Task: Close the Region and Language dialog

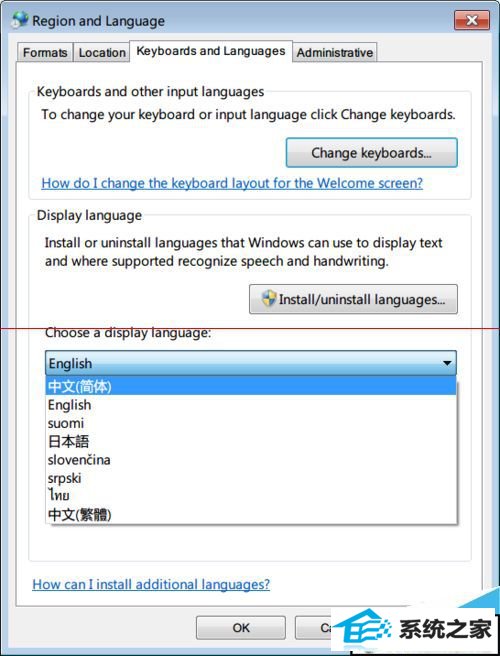Action: point(472,20)
